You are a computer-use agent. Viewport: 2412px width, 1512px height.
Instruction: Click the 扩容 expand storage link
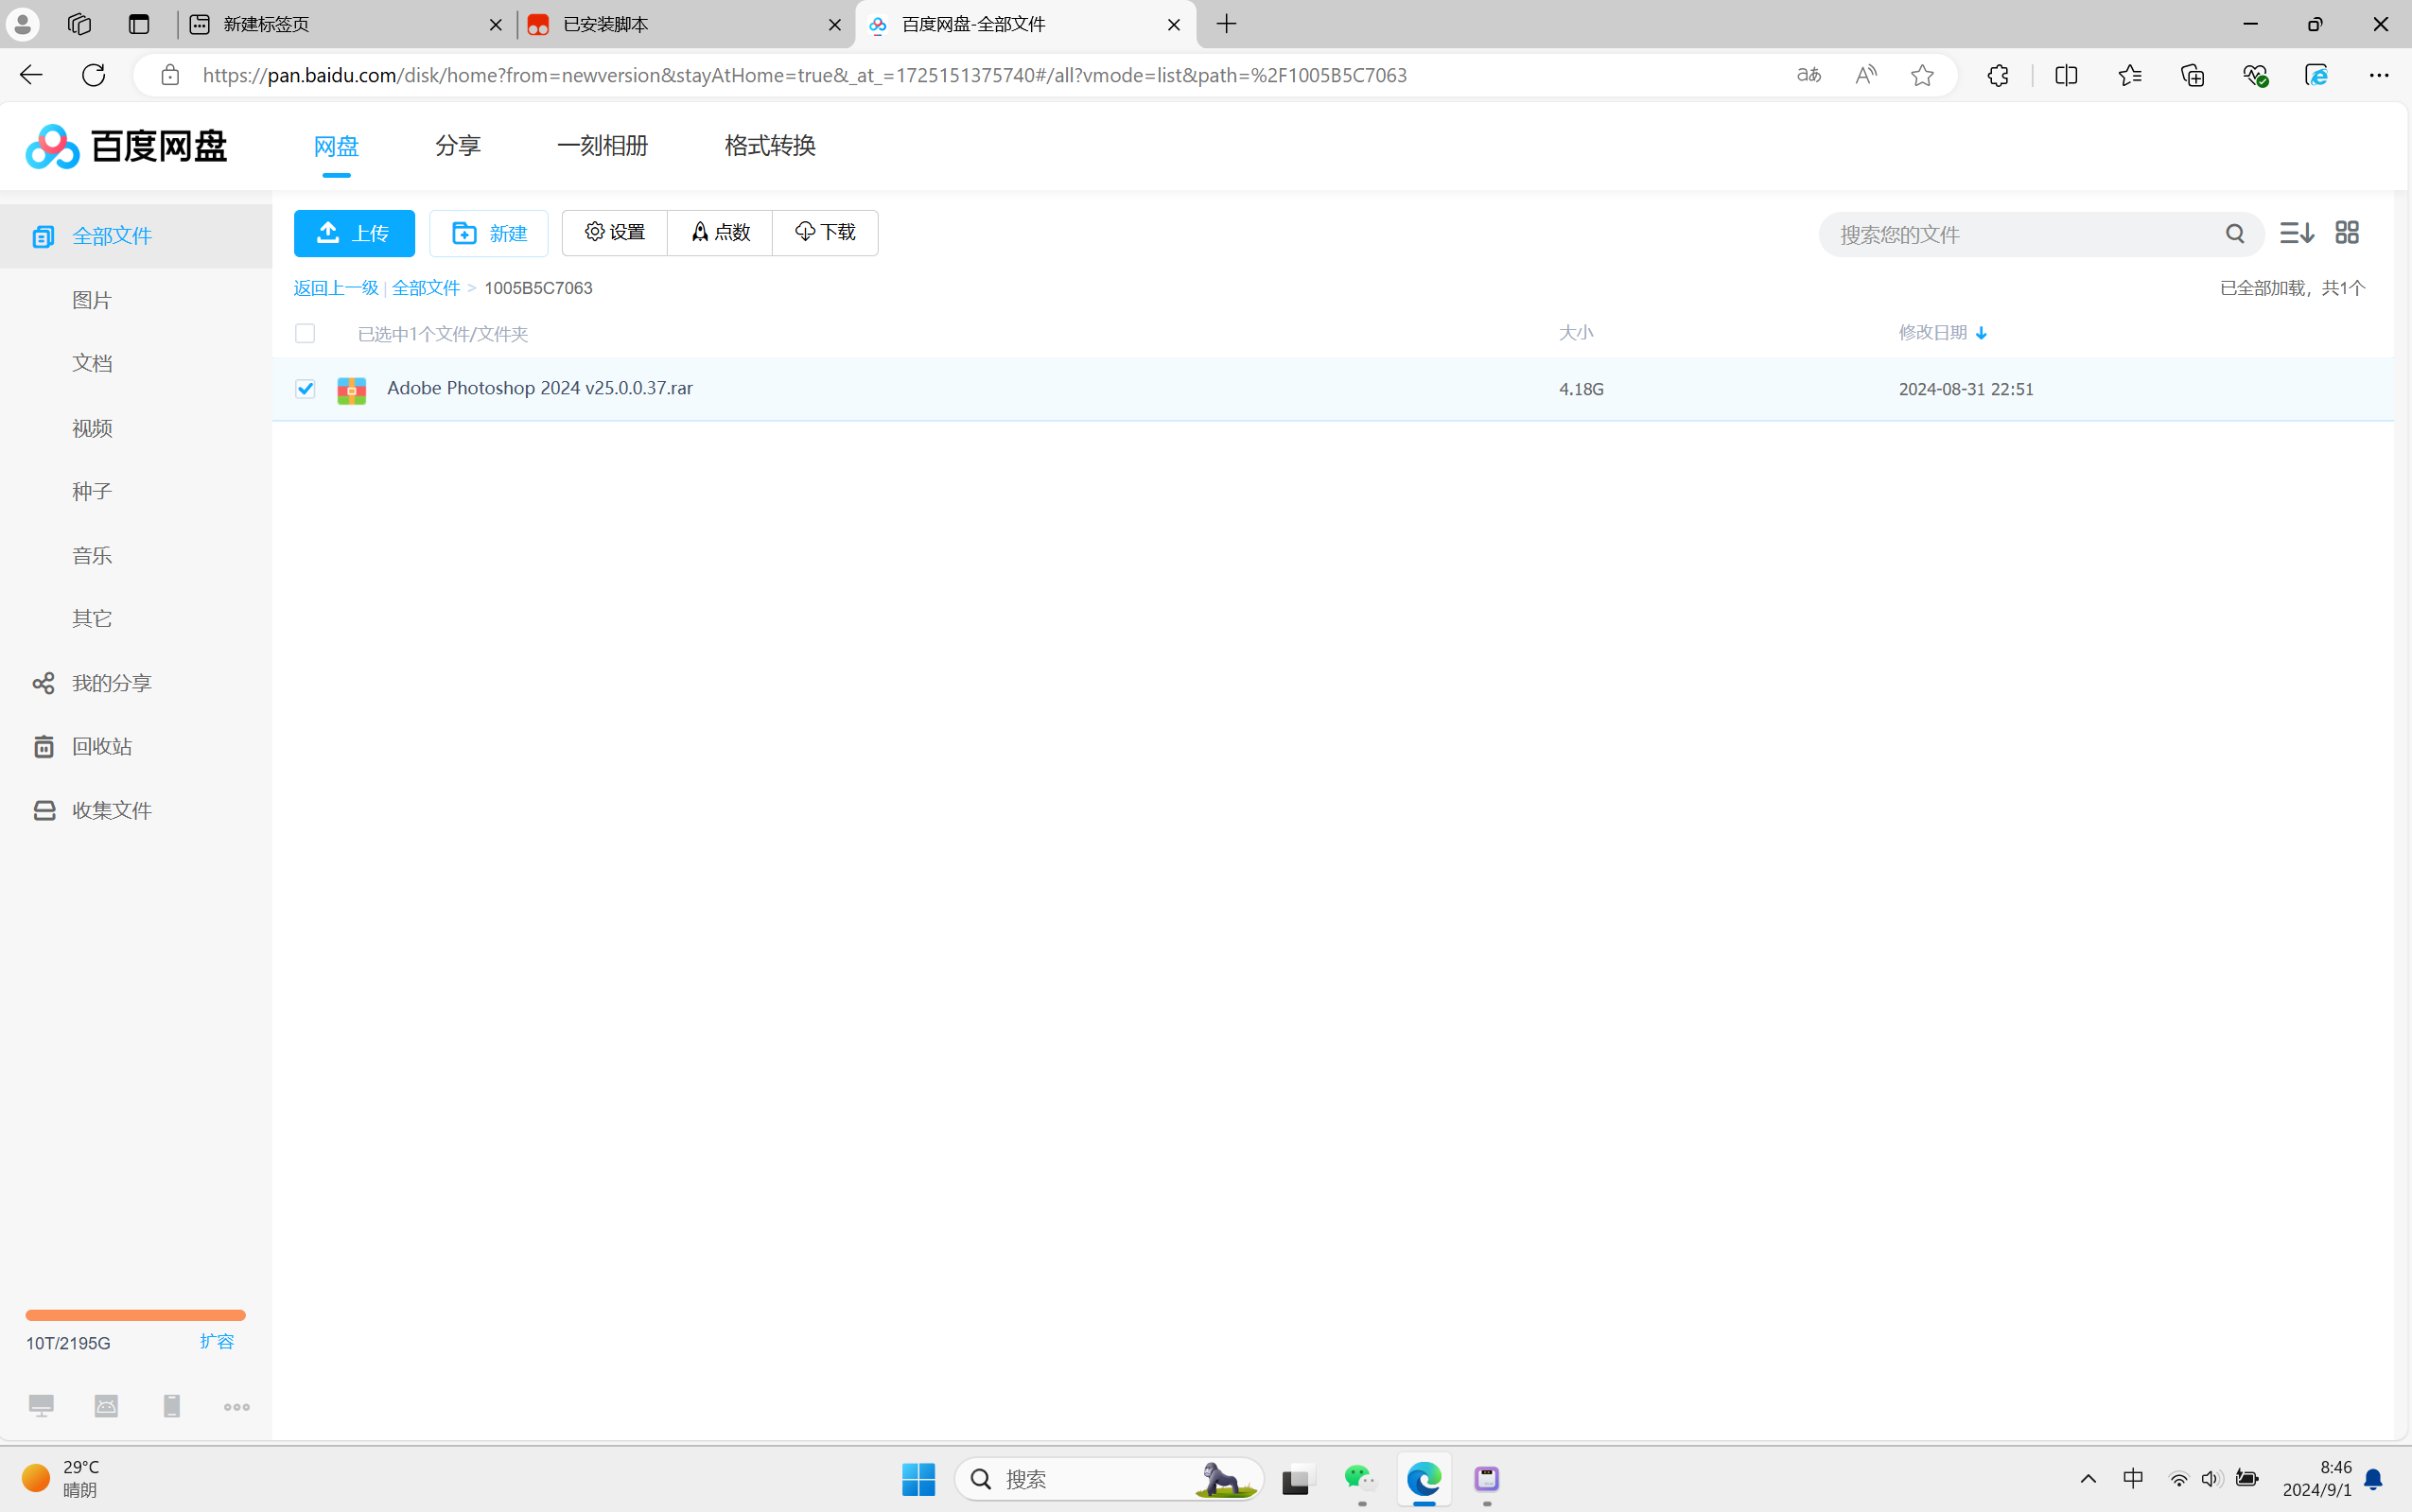(217, 1341)
